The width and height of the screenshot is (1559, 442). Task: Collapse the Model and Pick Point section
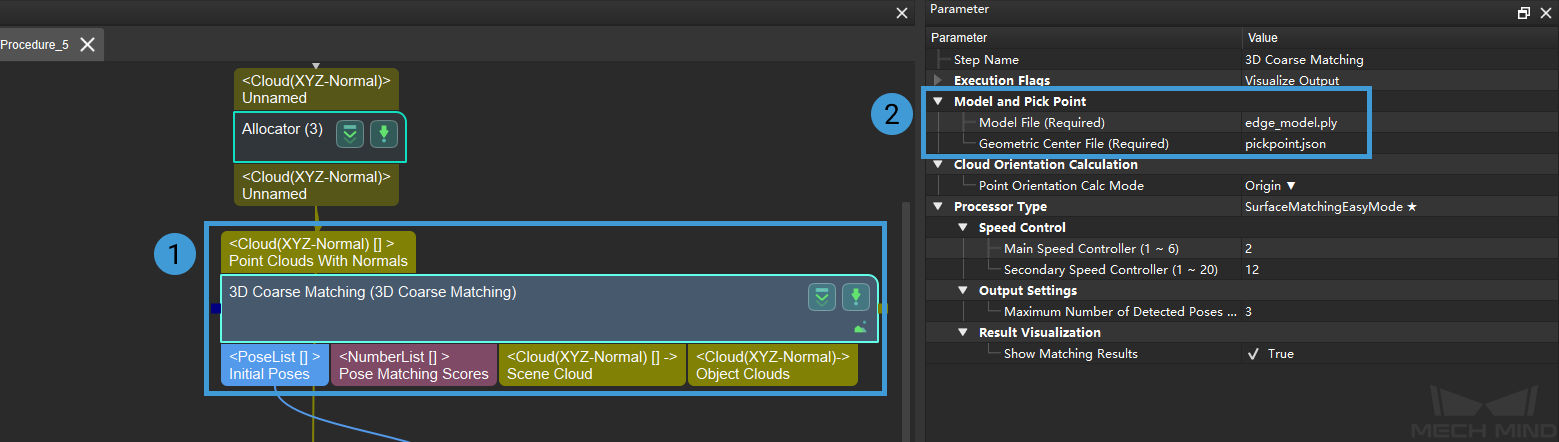938,101
